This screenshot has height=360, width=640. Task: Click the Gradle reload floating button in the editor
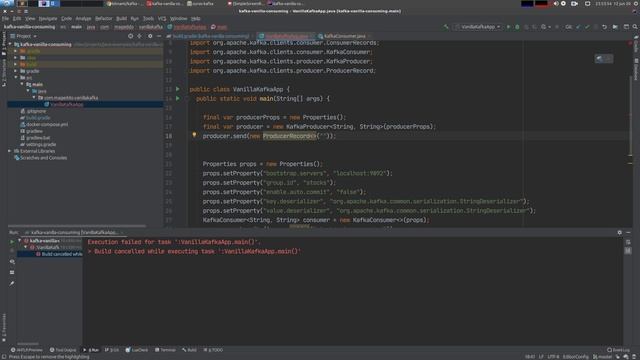tap(604, 59)
